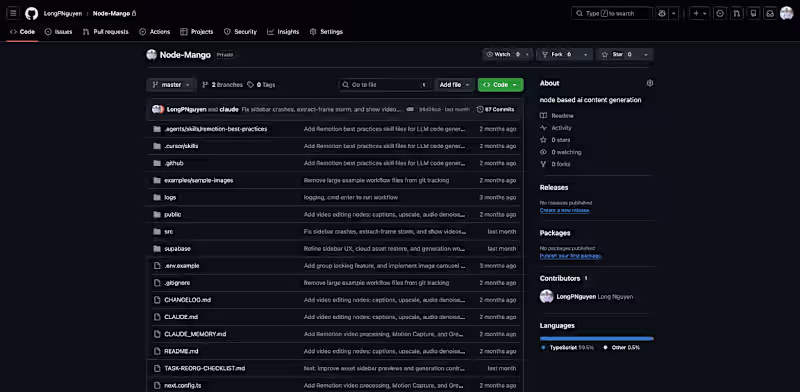Go to GitHub home via Octocat logo
Screen dimensions: 800x392
tap(32, 13)
